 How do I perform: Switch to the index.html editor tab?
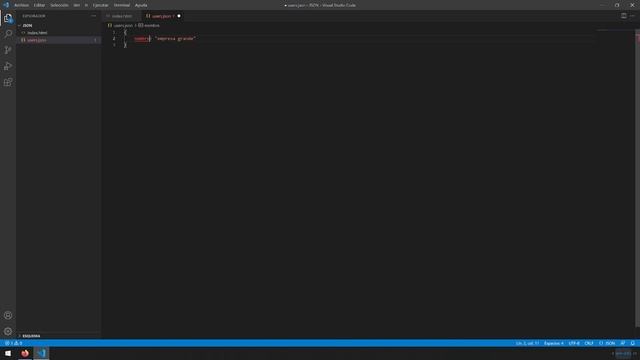(121, 16)
